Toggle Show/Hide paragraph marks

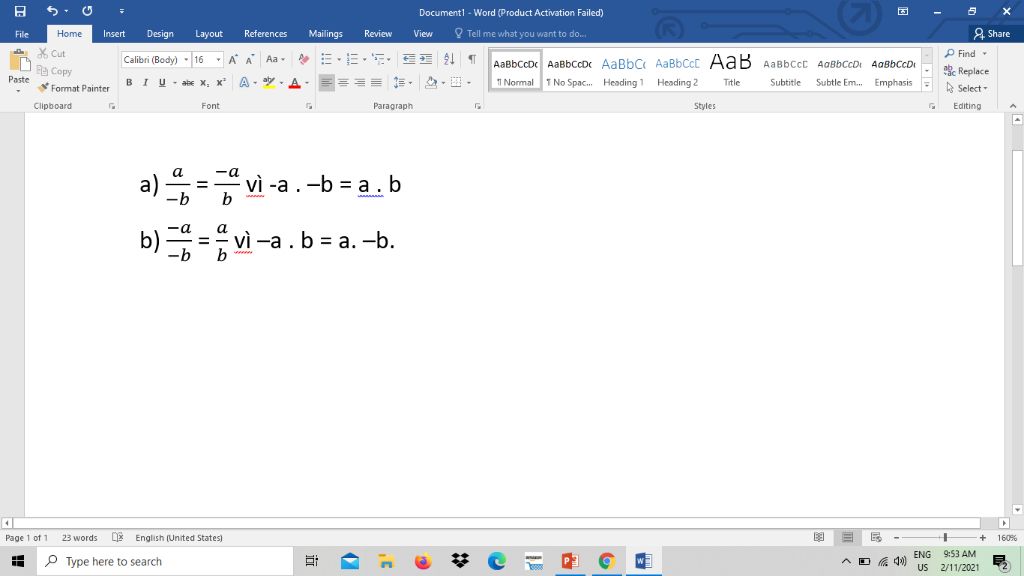472,59
